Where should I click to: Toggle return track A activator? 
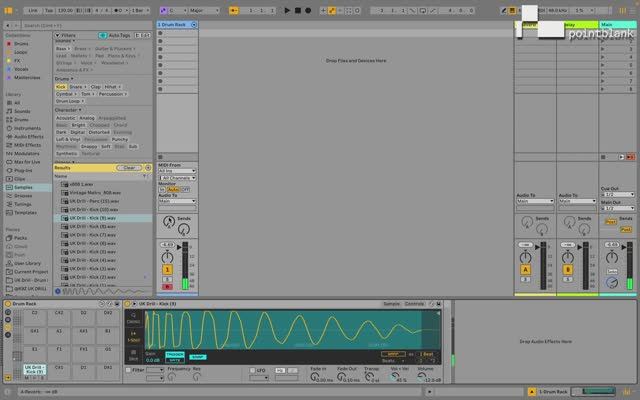pos(525,270)
